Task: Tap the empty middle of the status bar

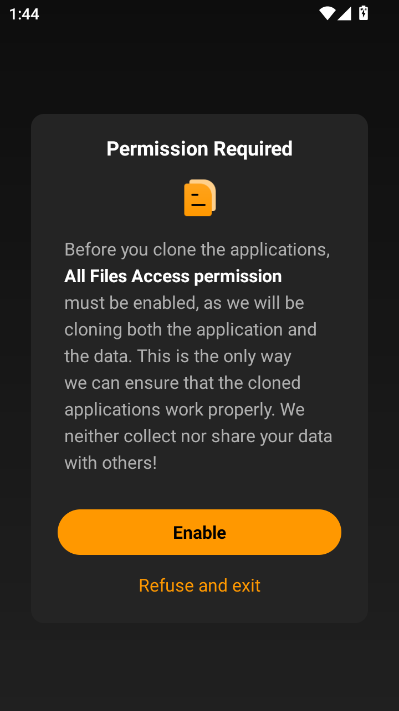Action: click(179, 14)
